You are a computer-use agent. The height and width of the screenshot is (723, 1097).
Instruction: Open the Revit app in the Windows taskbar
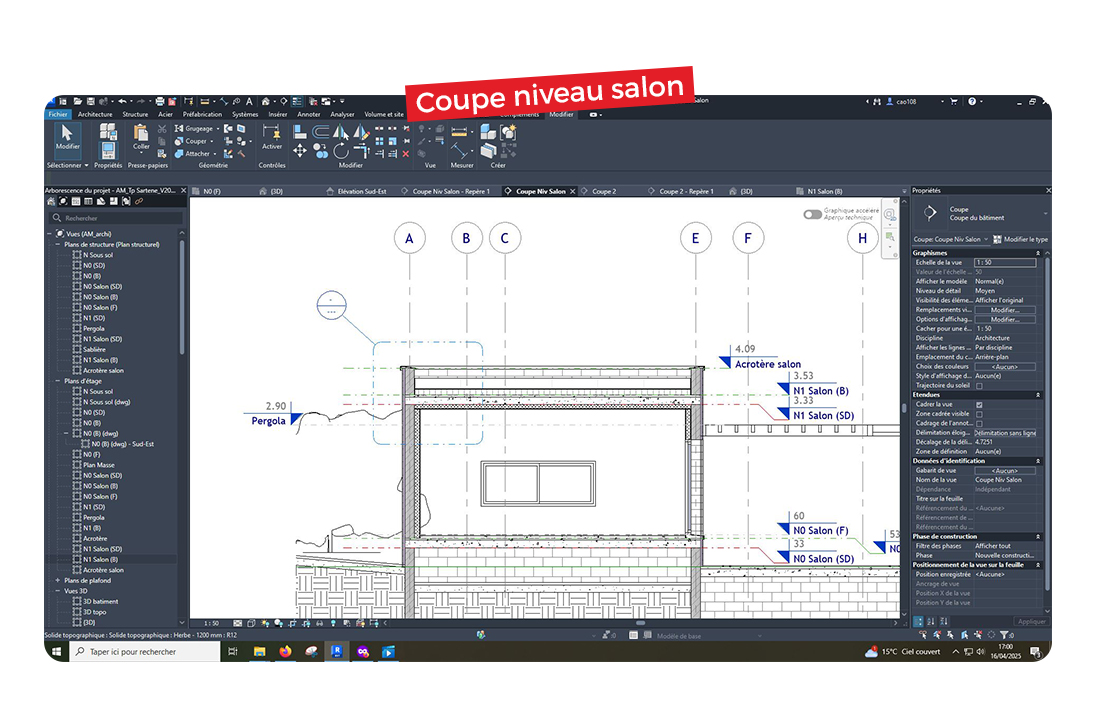(337, 652)
